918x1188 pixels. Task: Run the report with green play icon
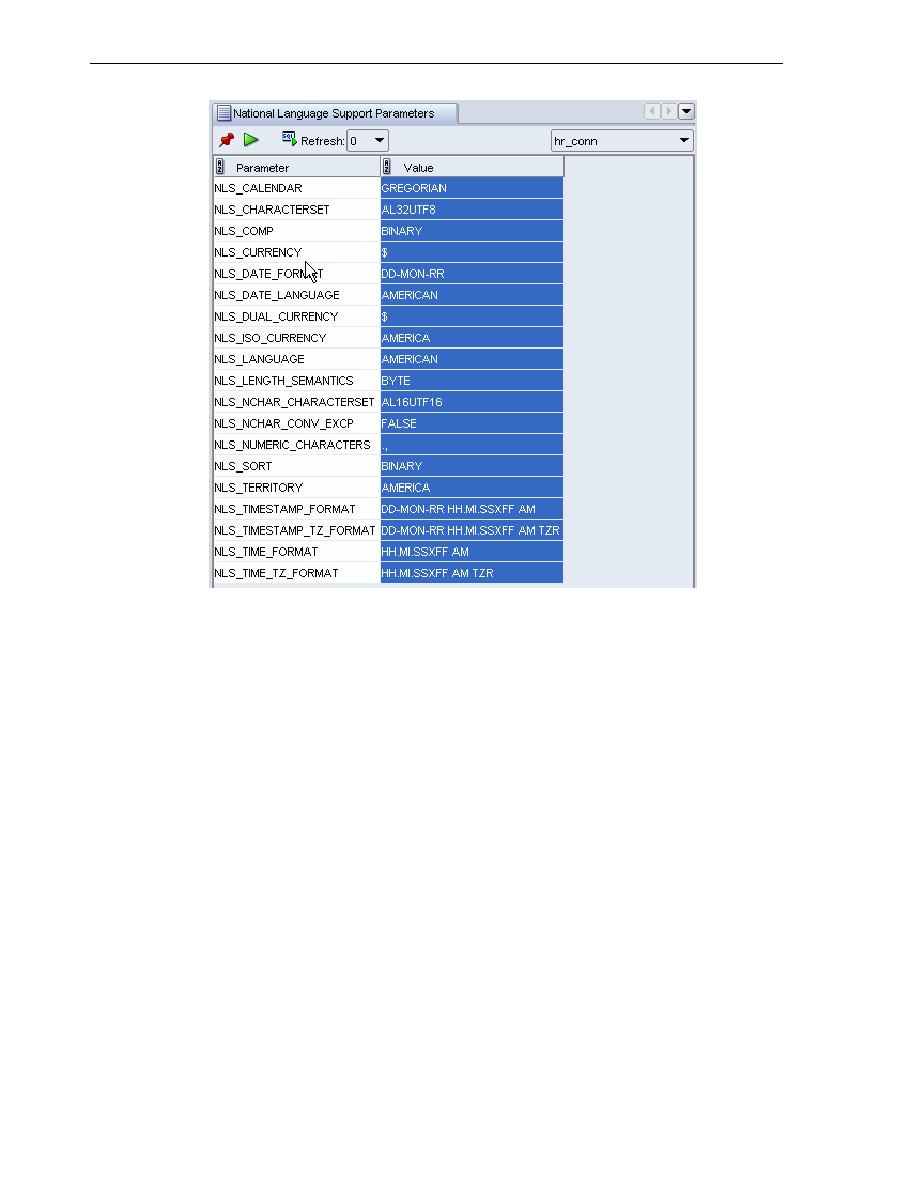coord(251,140)
